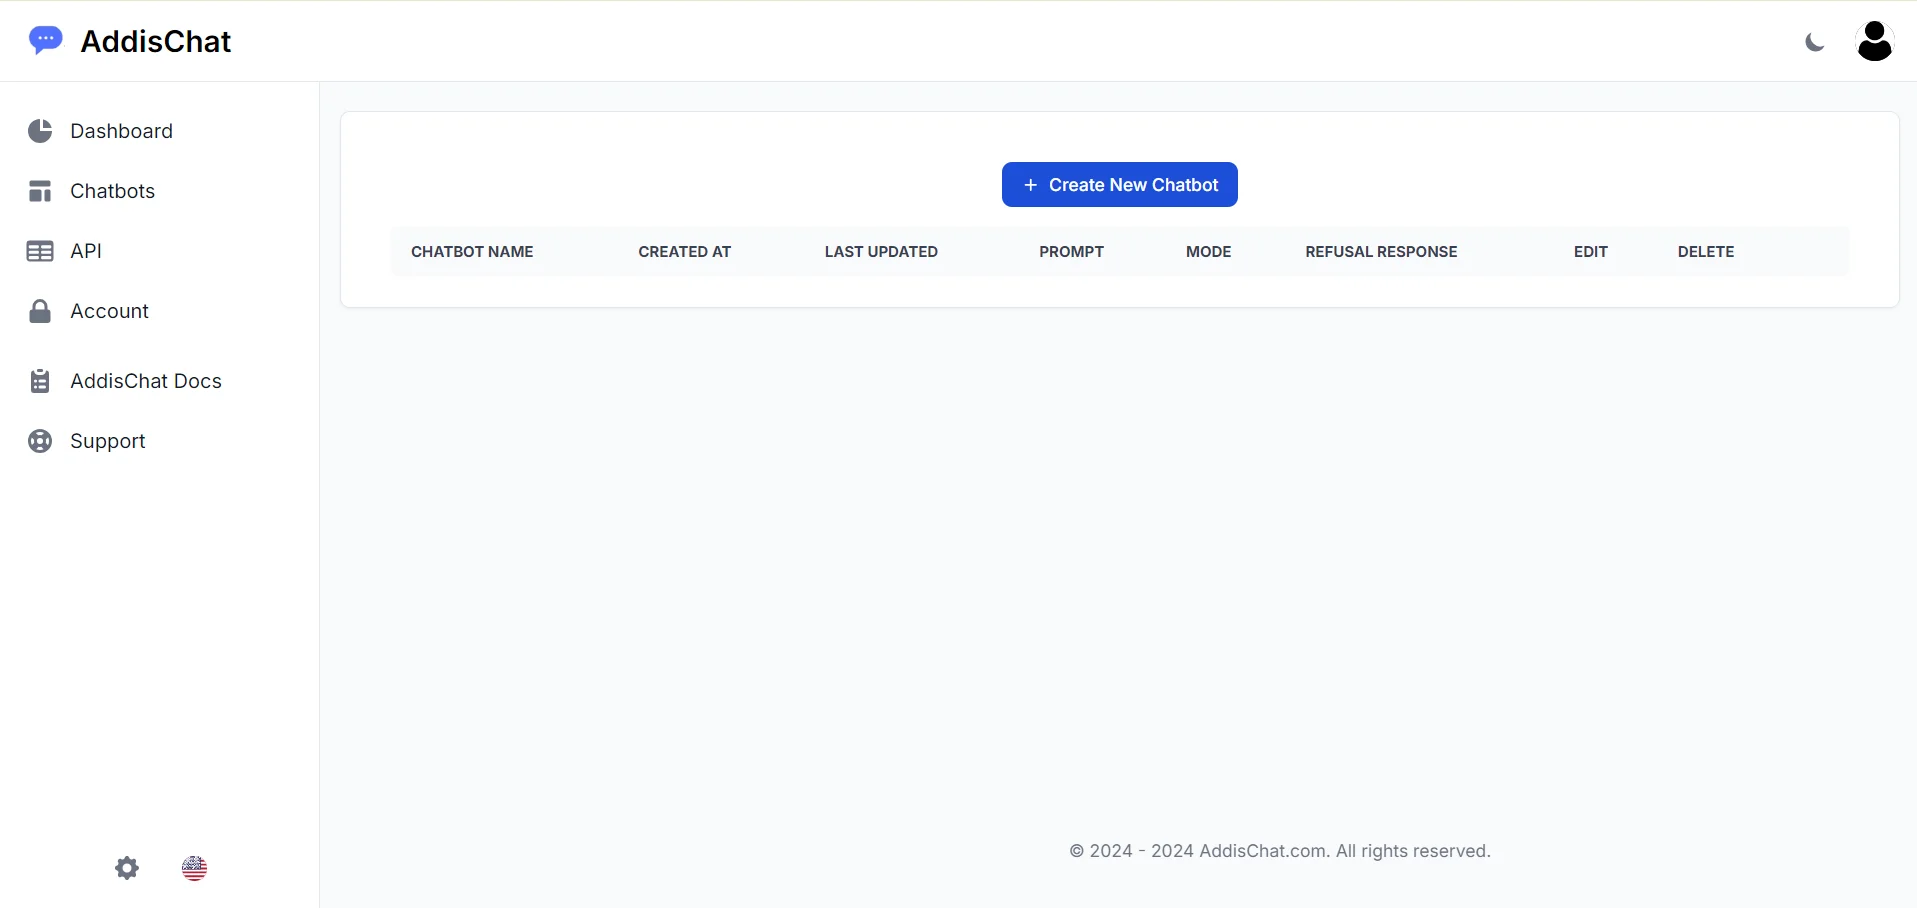
Task: Click the Support lifebuoy icon
Action: click(39, 441)
